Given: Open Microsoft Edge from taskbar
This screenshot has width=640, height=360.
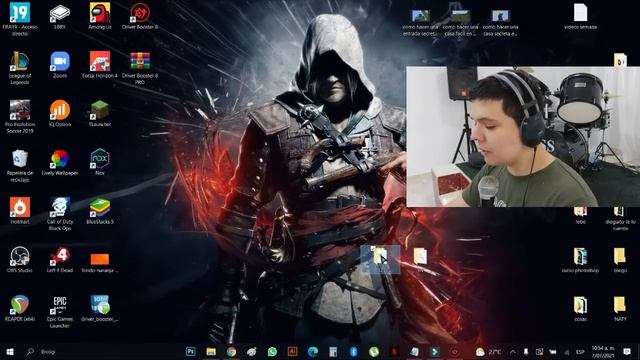Looking at the screenshot, I should pos(313,351).
